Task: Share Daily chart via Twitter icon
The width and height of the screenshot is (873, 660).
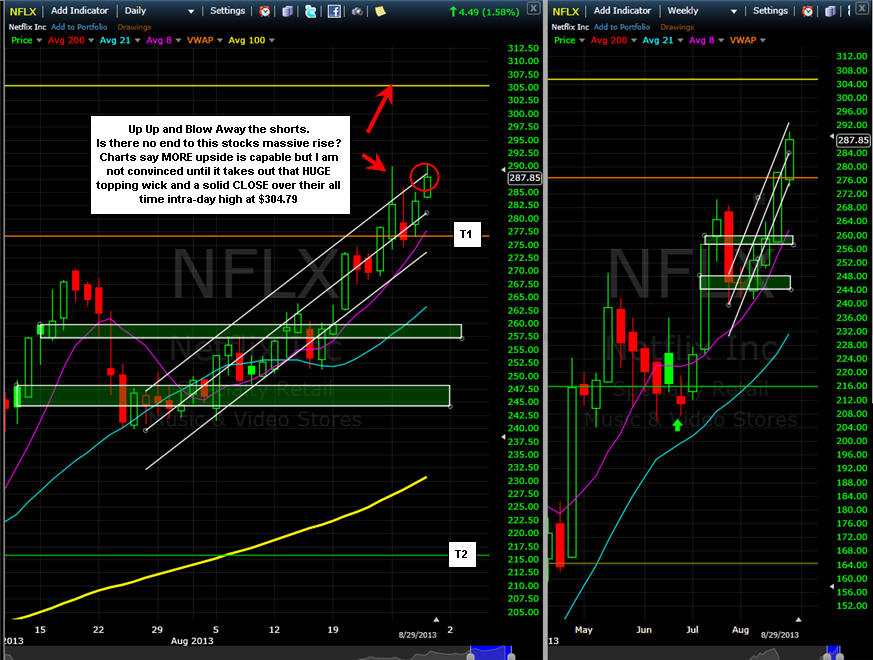Action: (x=311, y=11)
